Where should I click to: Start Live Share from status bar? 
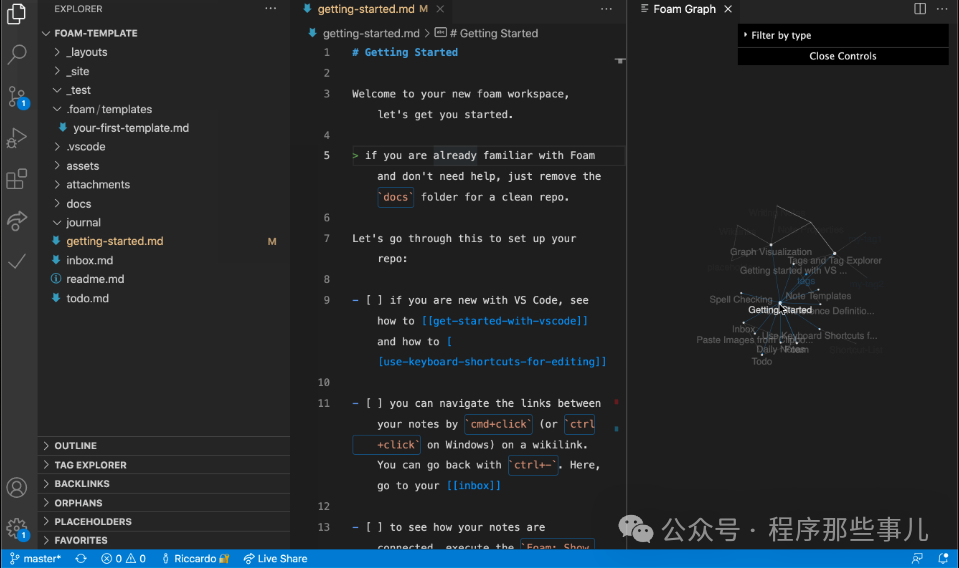[x=275, y=558]
